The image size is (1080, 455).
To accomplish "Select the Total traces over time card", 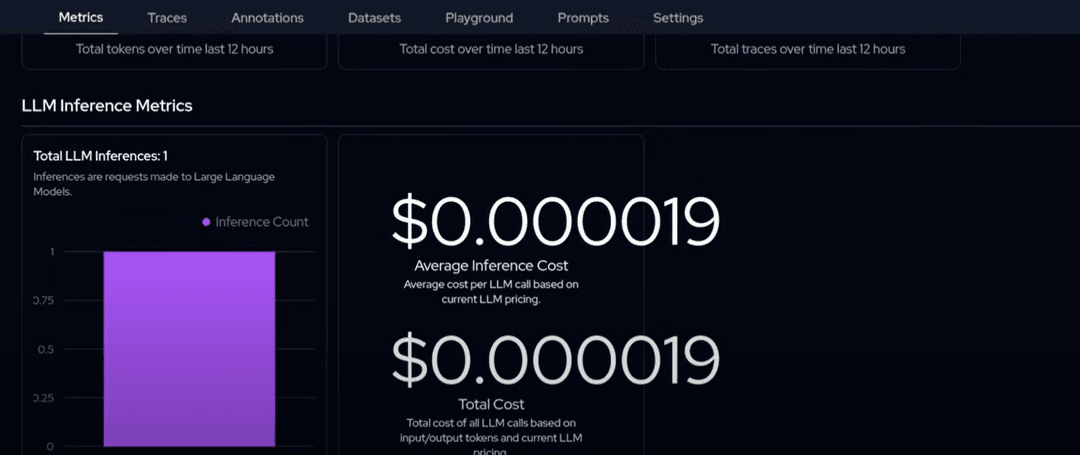I will 808,49.
